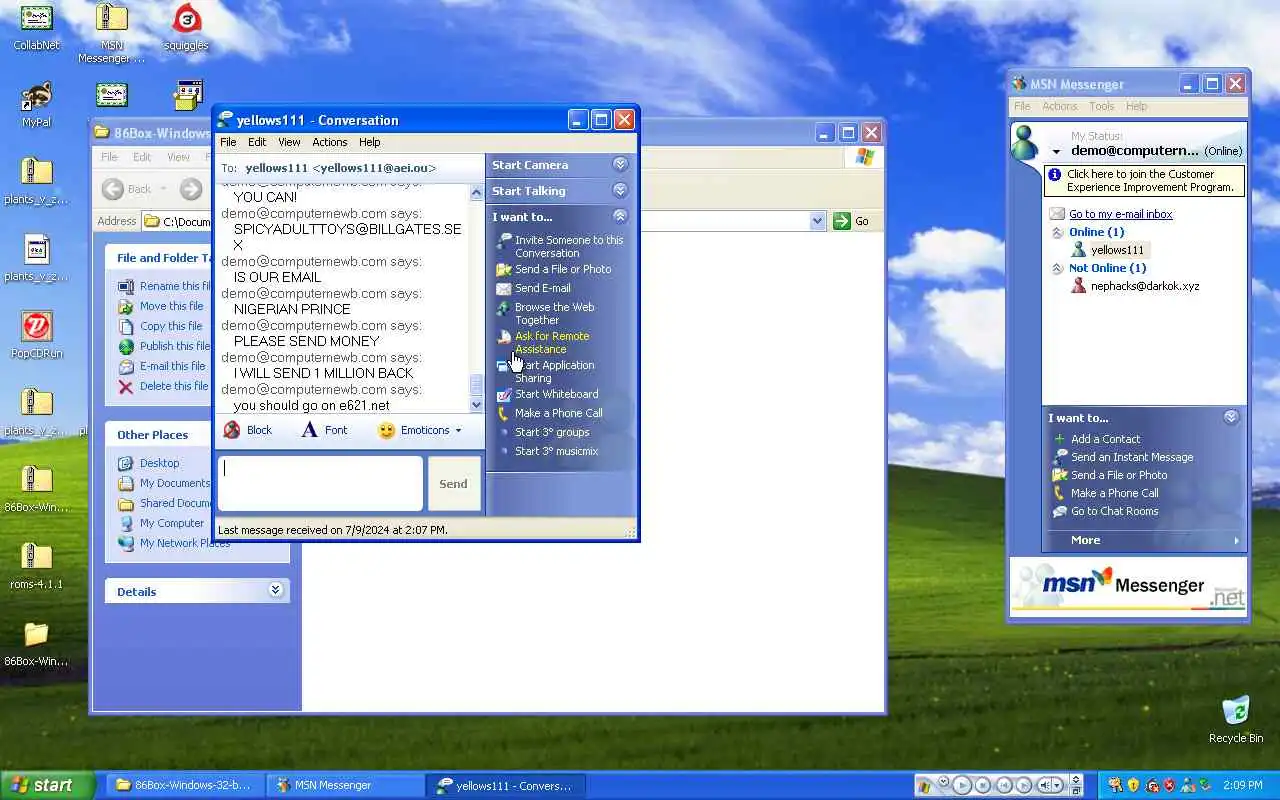This screenshot has height=800, width=1280.
Task: Open the CollabNet desktop icon
Action: [36, 27]
